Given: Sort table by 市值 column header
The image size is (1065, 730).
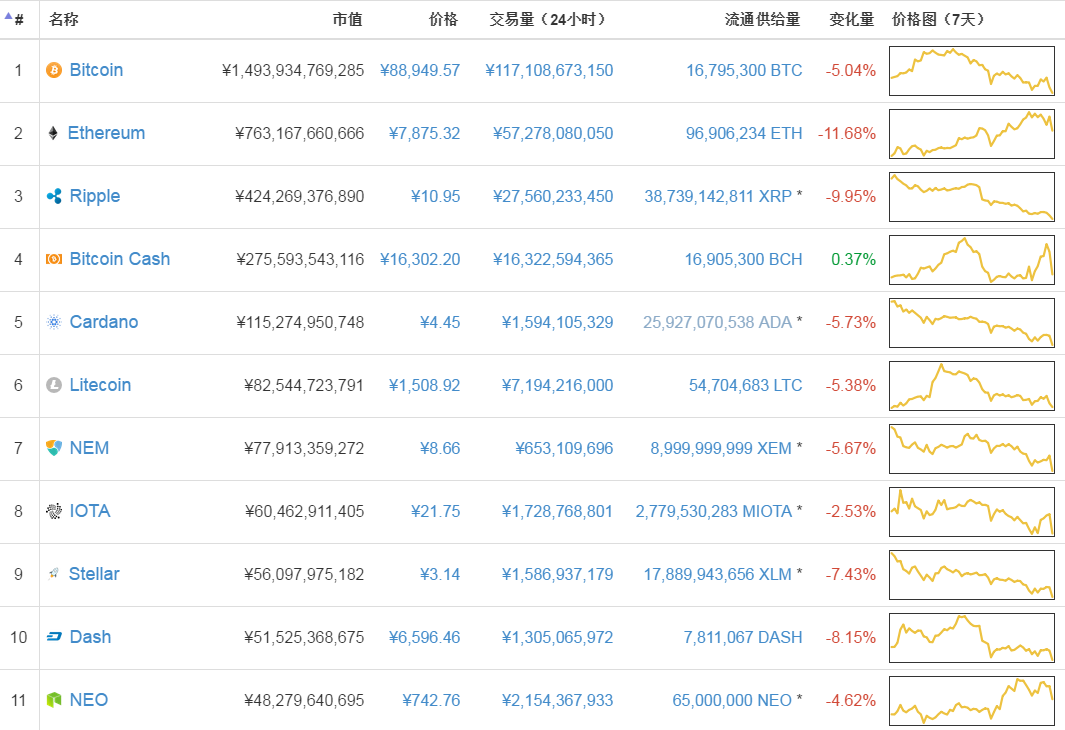Looking at the screenshot, I should click(x=347, y=19).
